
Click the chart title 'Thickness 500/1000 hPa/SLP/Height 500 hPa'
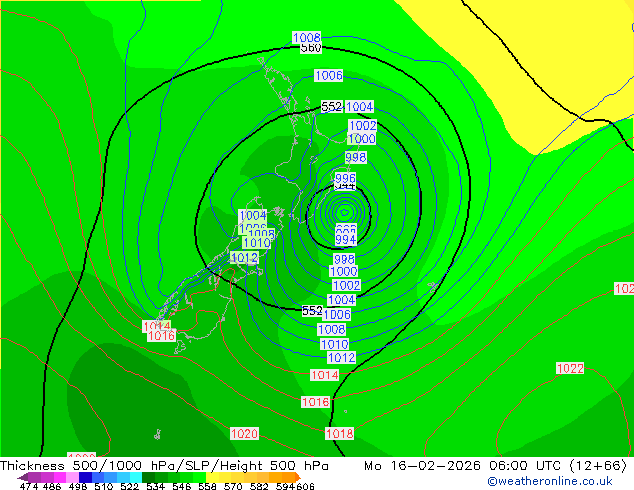[x=164, y=466]
